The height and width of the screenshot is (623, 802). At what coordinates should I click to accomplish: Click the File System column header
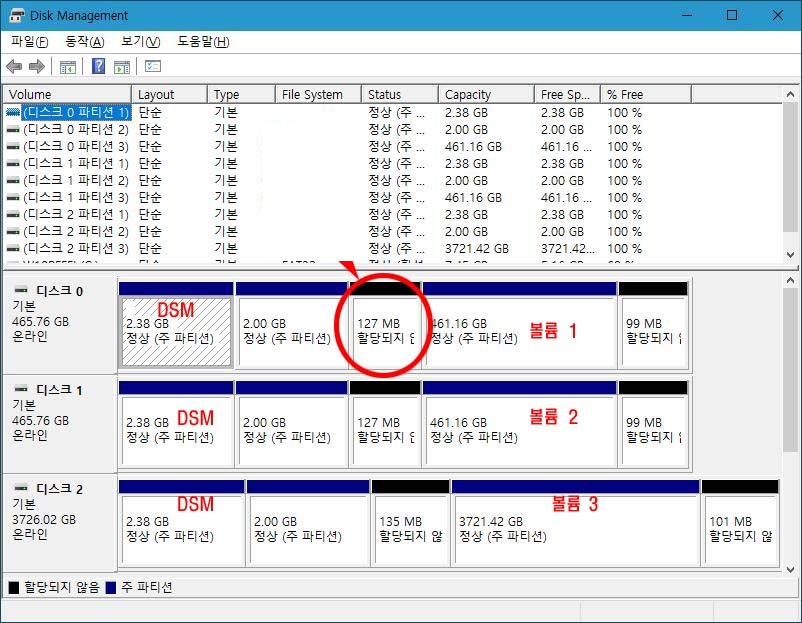point(316,94)
